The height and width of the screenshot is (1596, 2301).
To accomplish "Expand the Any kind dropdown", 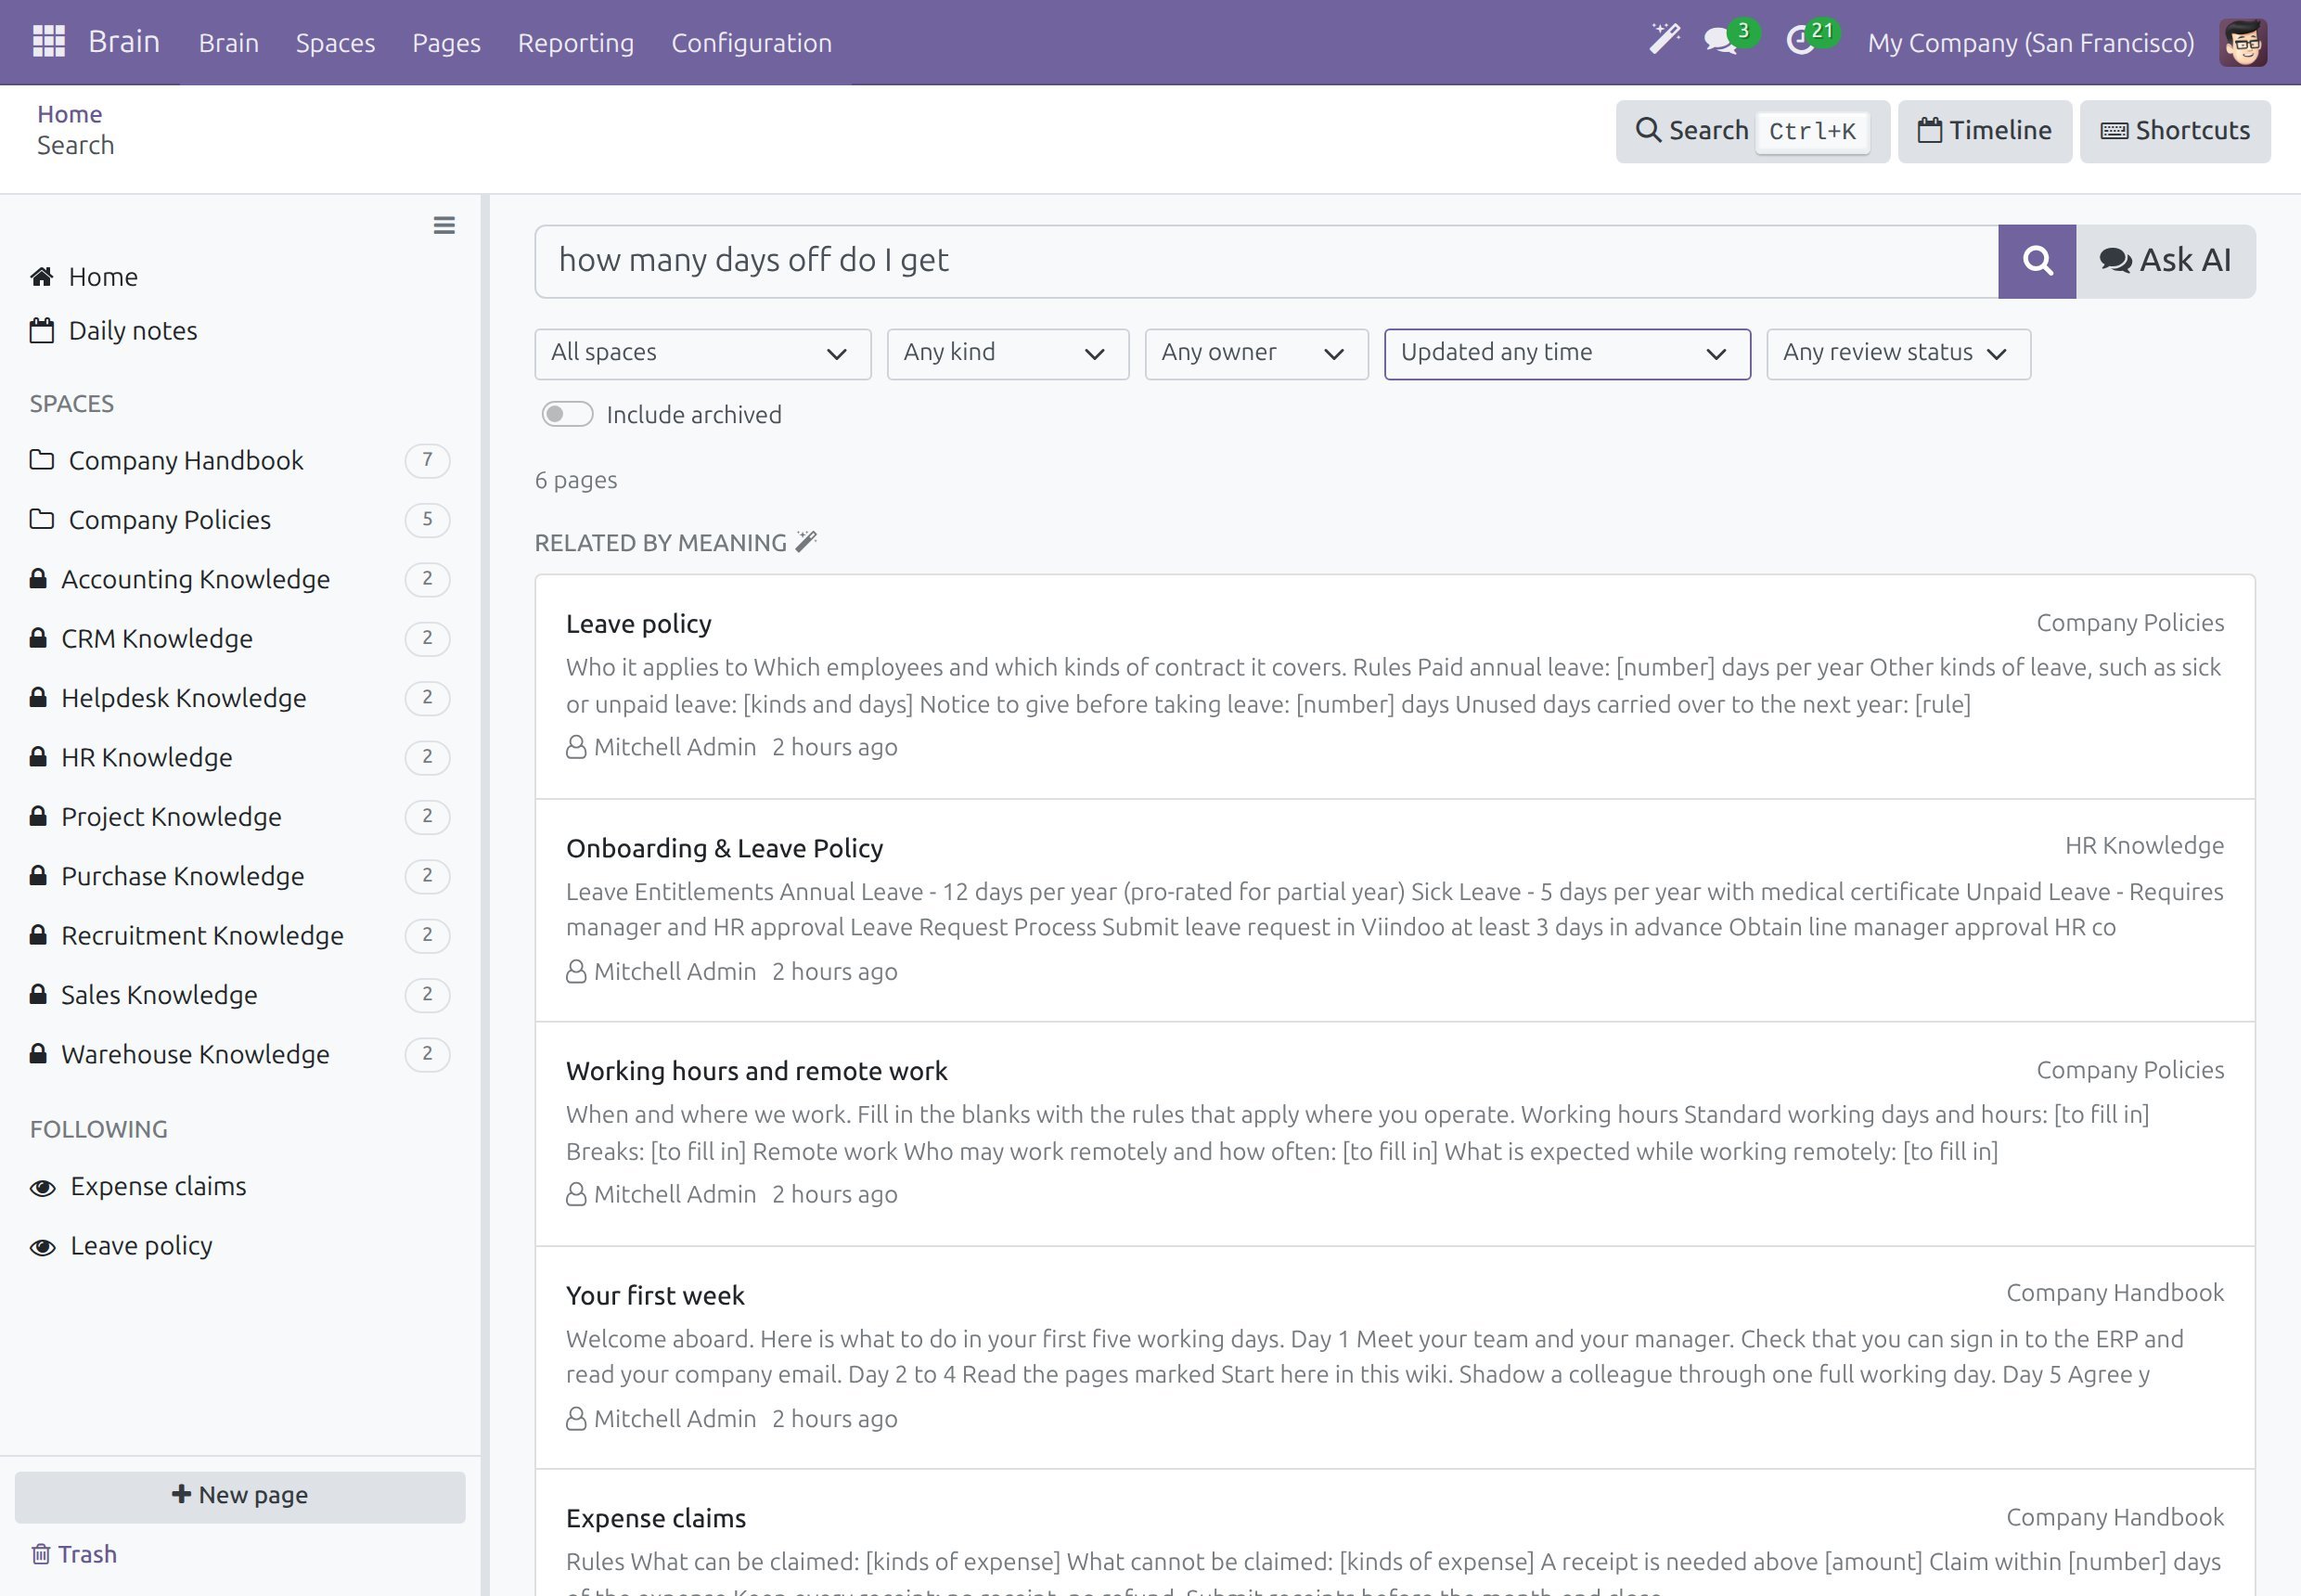I will (1008, 353).
